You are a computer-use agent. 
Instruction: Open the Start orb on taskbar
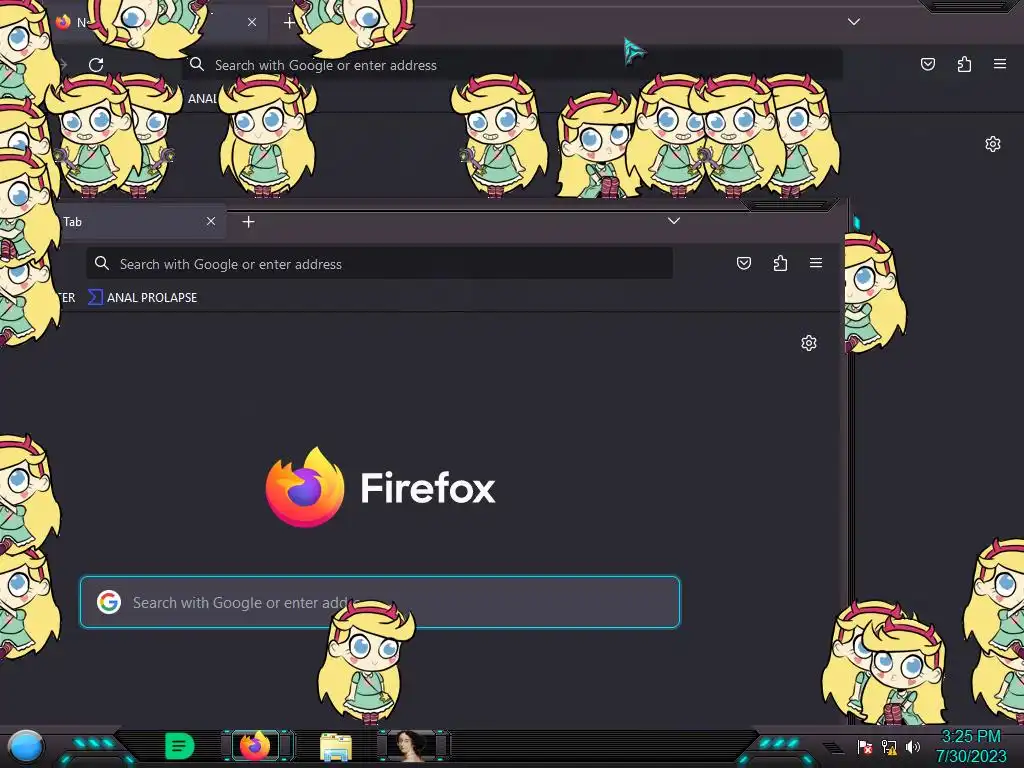(26, 746)
